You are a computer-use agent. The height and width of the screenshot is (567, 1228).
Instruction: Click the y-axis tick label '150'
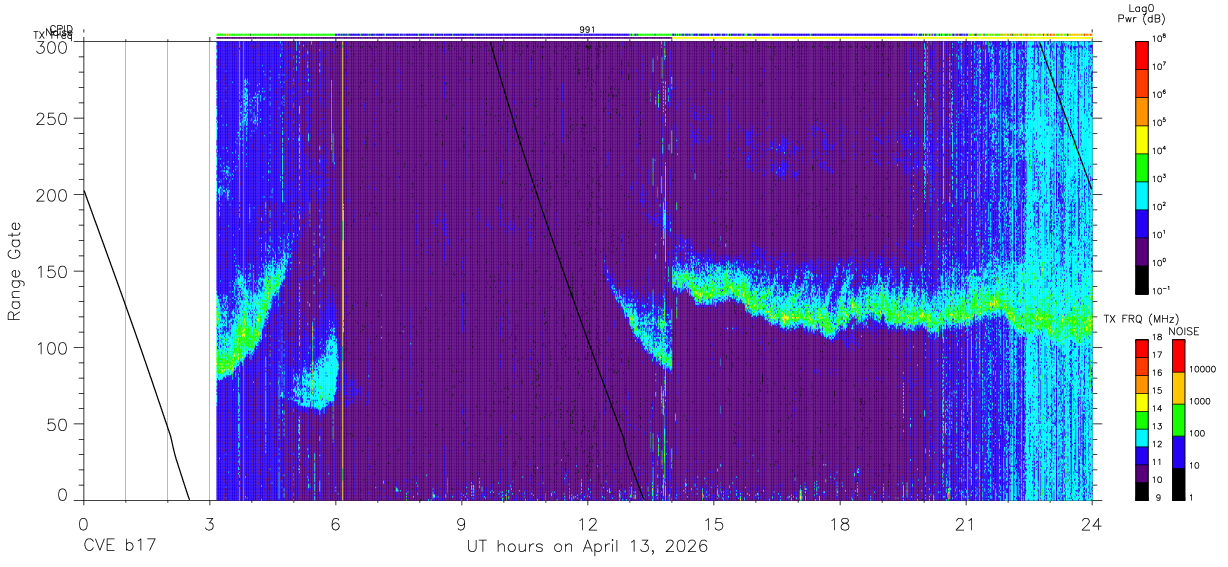(x=54, y=271)
